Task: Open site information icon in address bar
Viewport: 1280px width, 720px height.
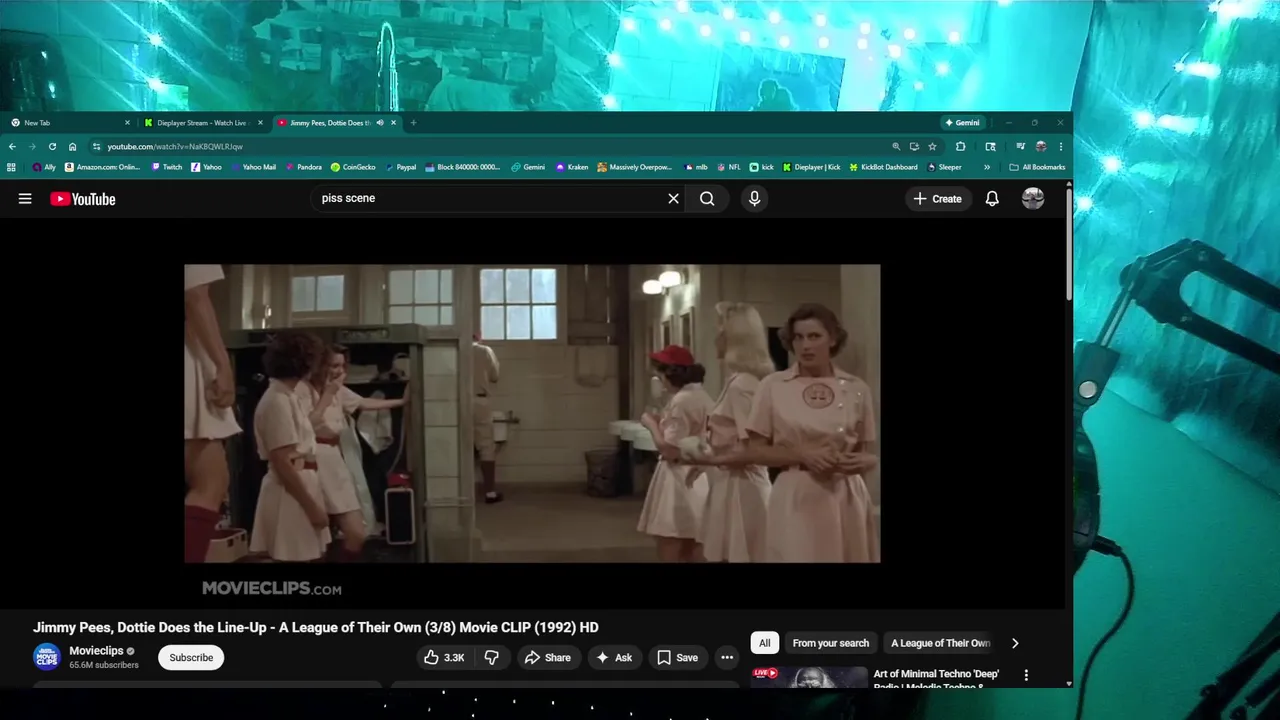Action: [96, 147]
